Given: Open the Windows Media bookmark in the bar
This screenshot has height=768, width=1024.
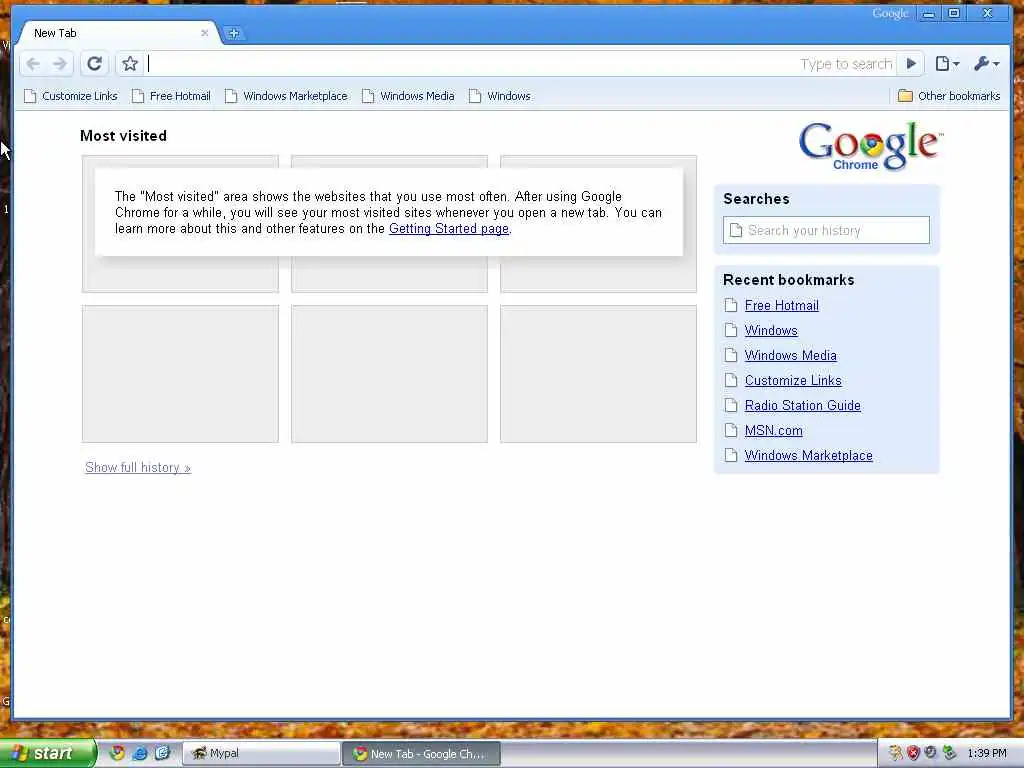Looking at the screenshot, I should (x=408, y=96).
